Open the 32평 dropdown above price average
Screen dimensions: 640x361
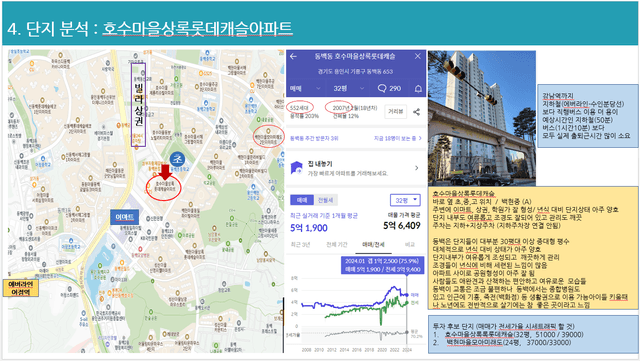(405, 200)
